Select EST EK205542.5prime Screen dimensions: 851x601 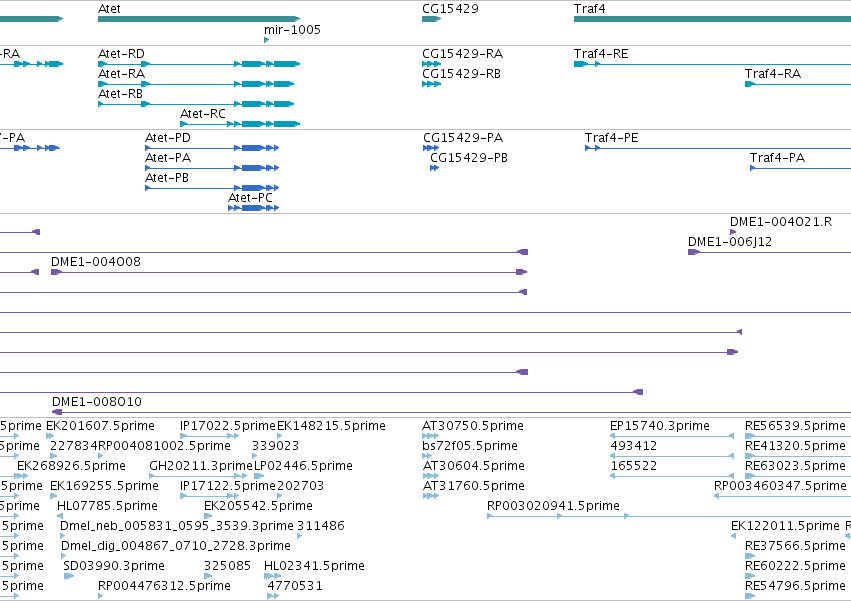coord(208,516)
